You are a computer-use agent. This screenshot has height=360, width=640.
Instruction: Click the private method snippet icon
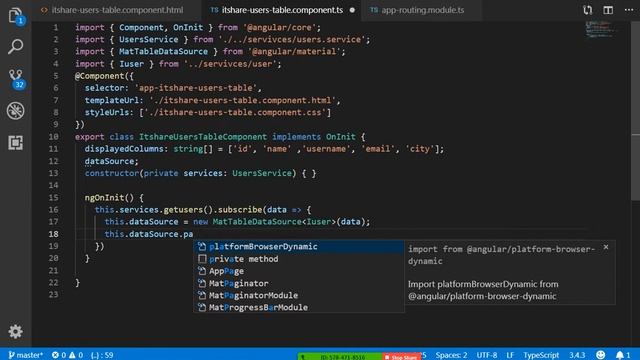point(202,259)
